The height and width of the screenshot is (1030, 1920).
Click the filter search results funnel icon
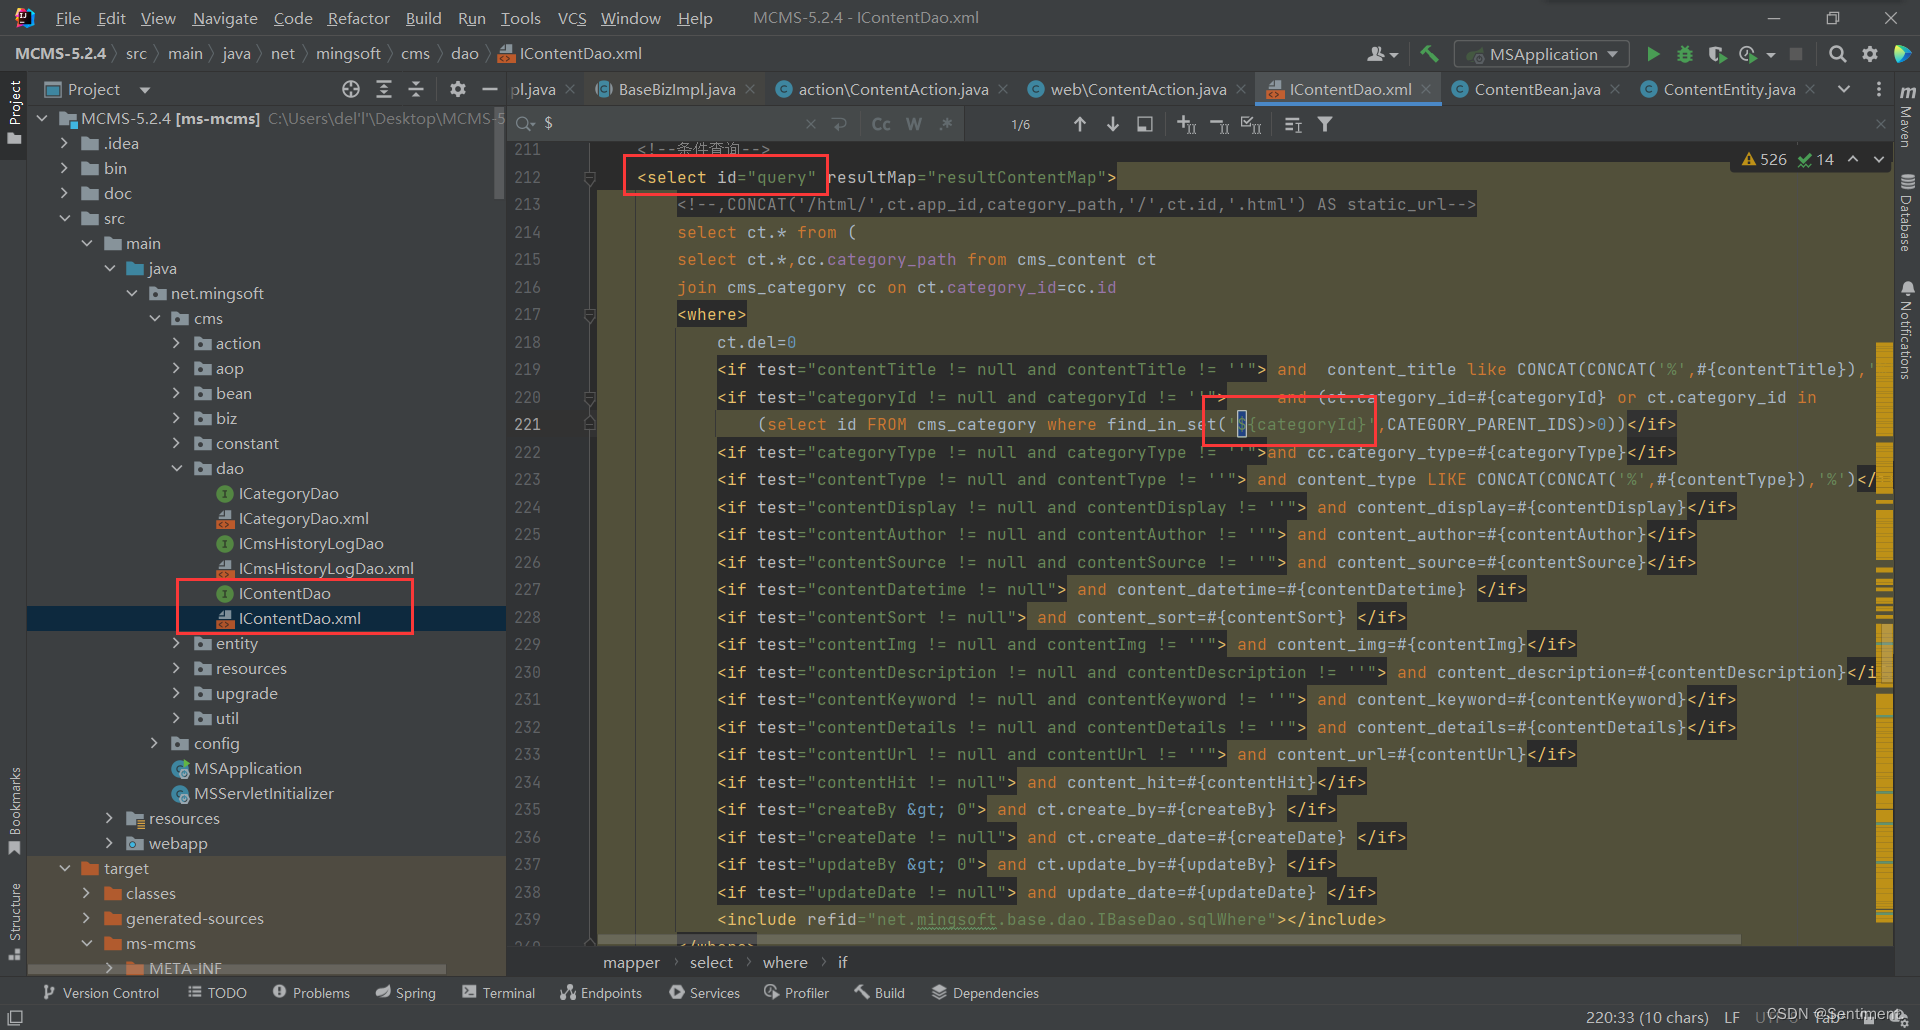(x=1325, y=124)
